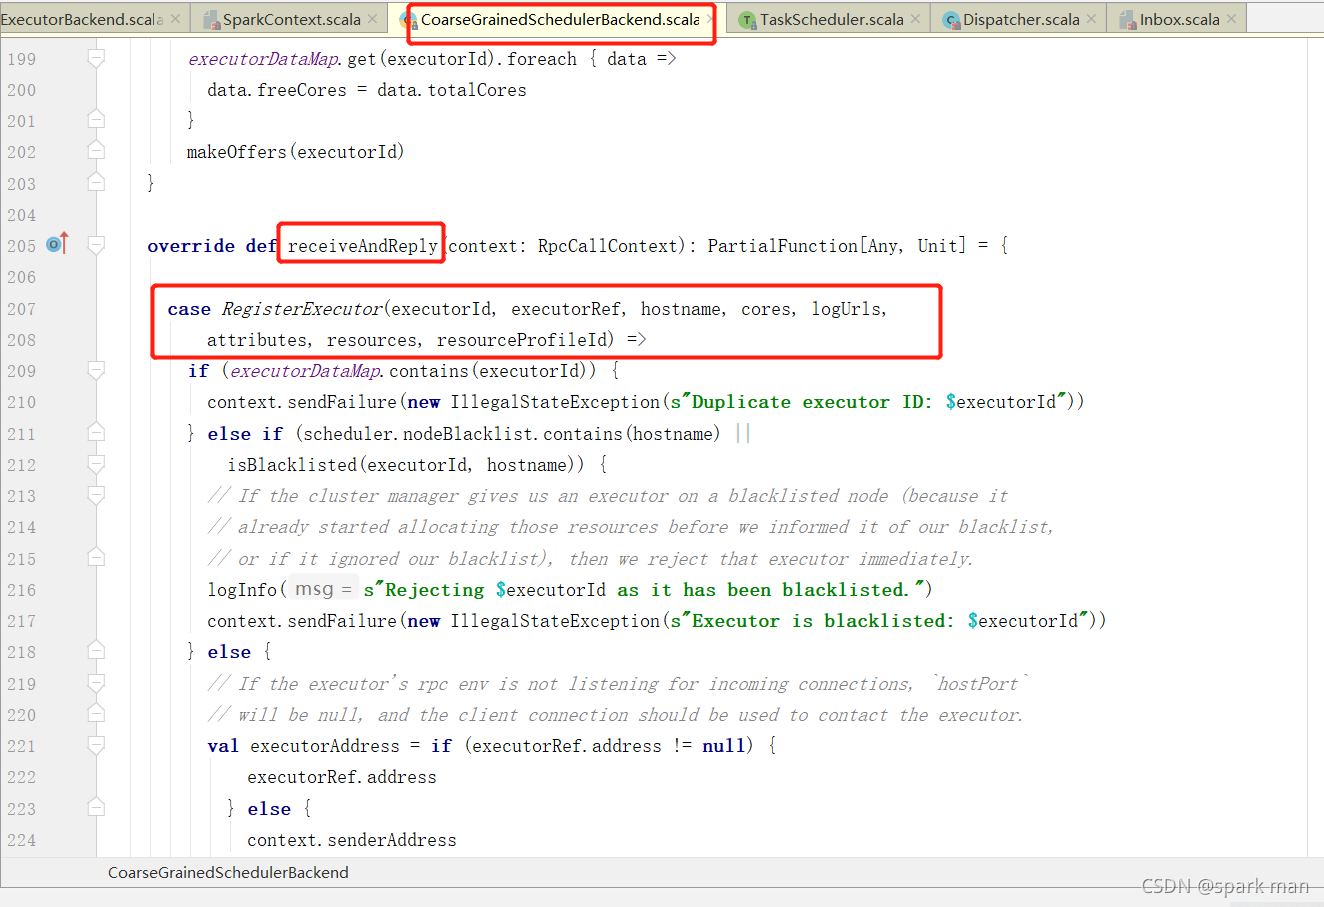Viewport: 1324px width, 907px height.
Task: Click line number 207 in the gutter
Action: pos(21,309)
